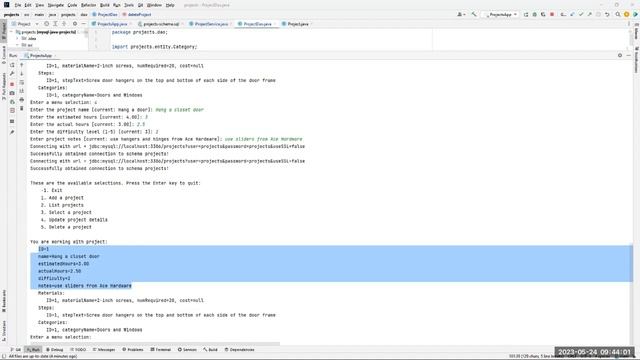
Task: Open the Services tool window button
Action: click(187, 350)
